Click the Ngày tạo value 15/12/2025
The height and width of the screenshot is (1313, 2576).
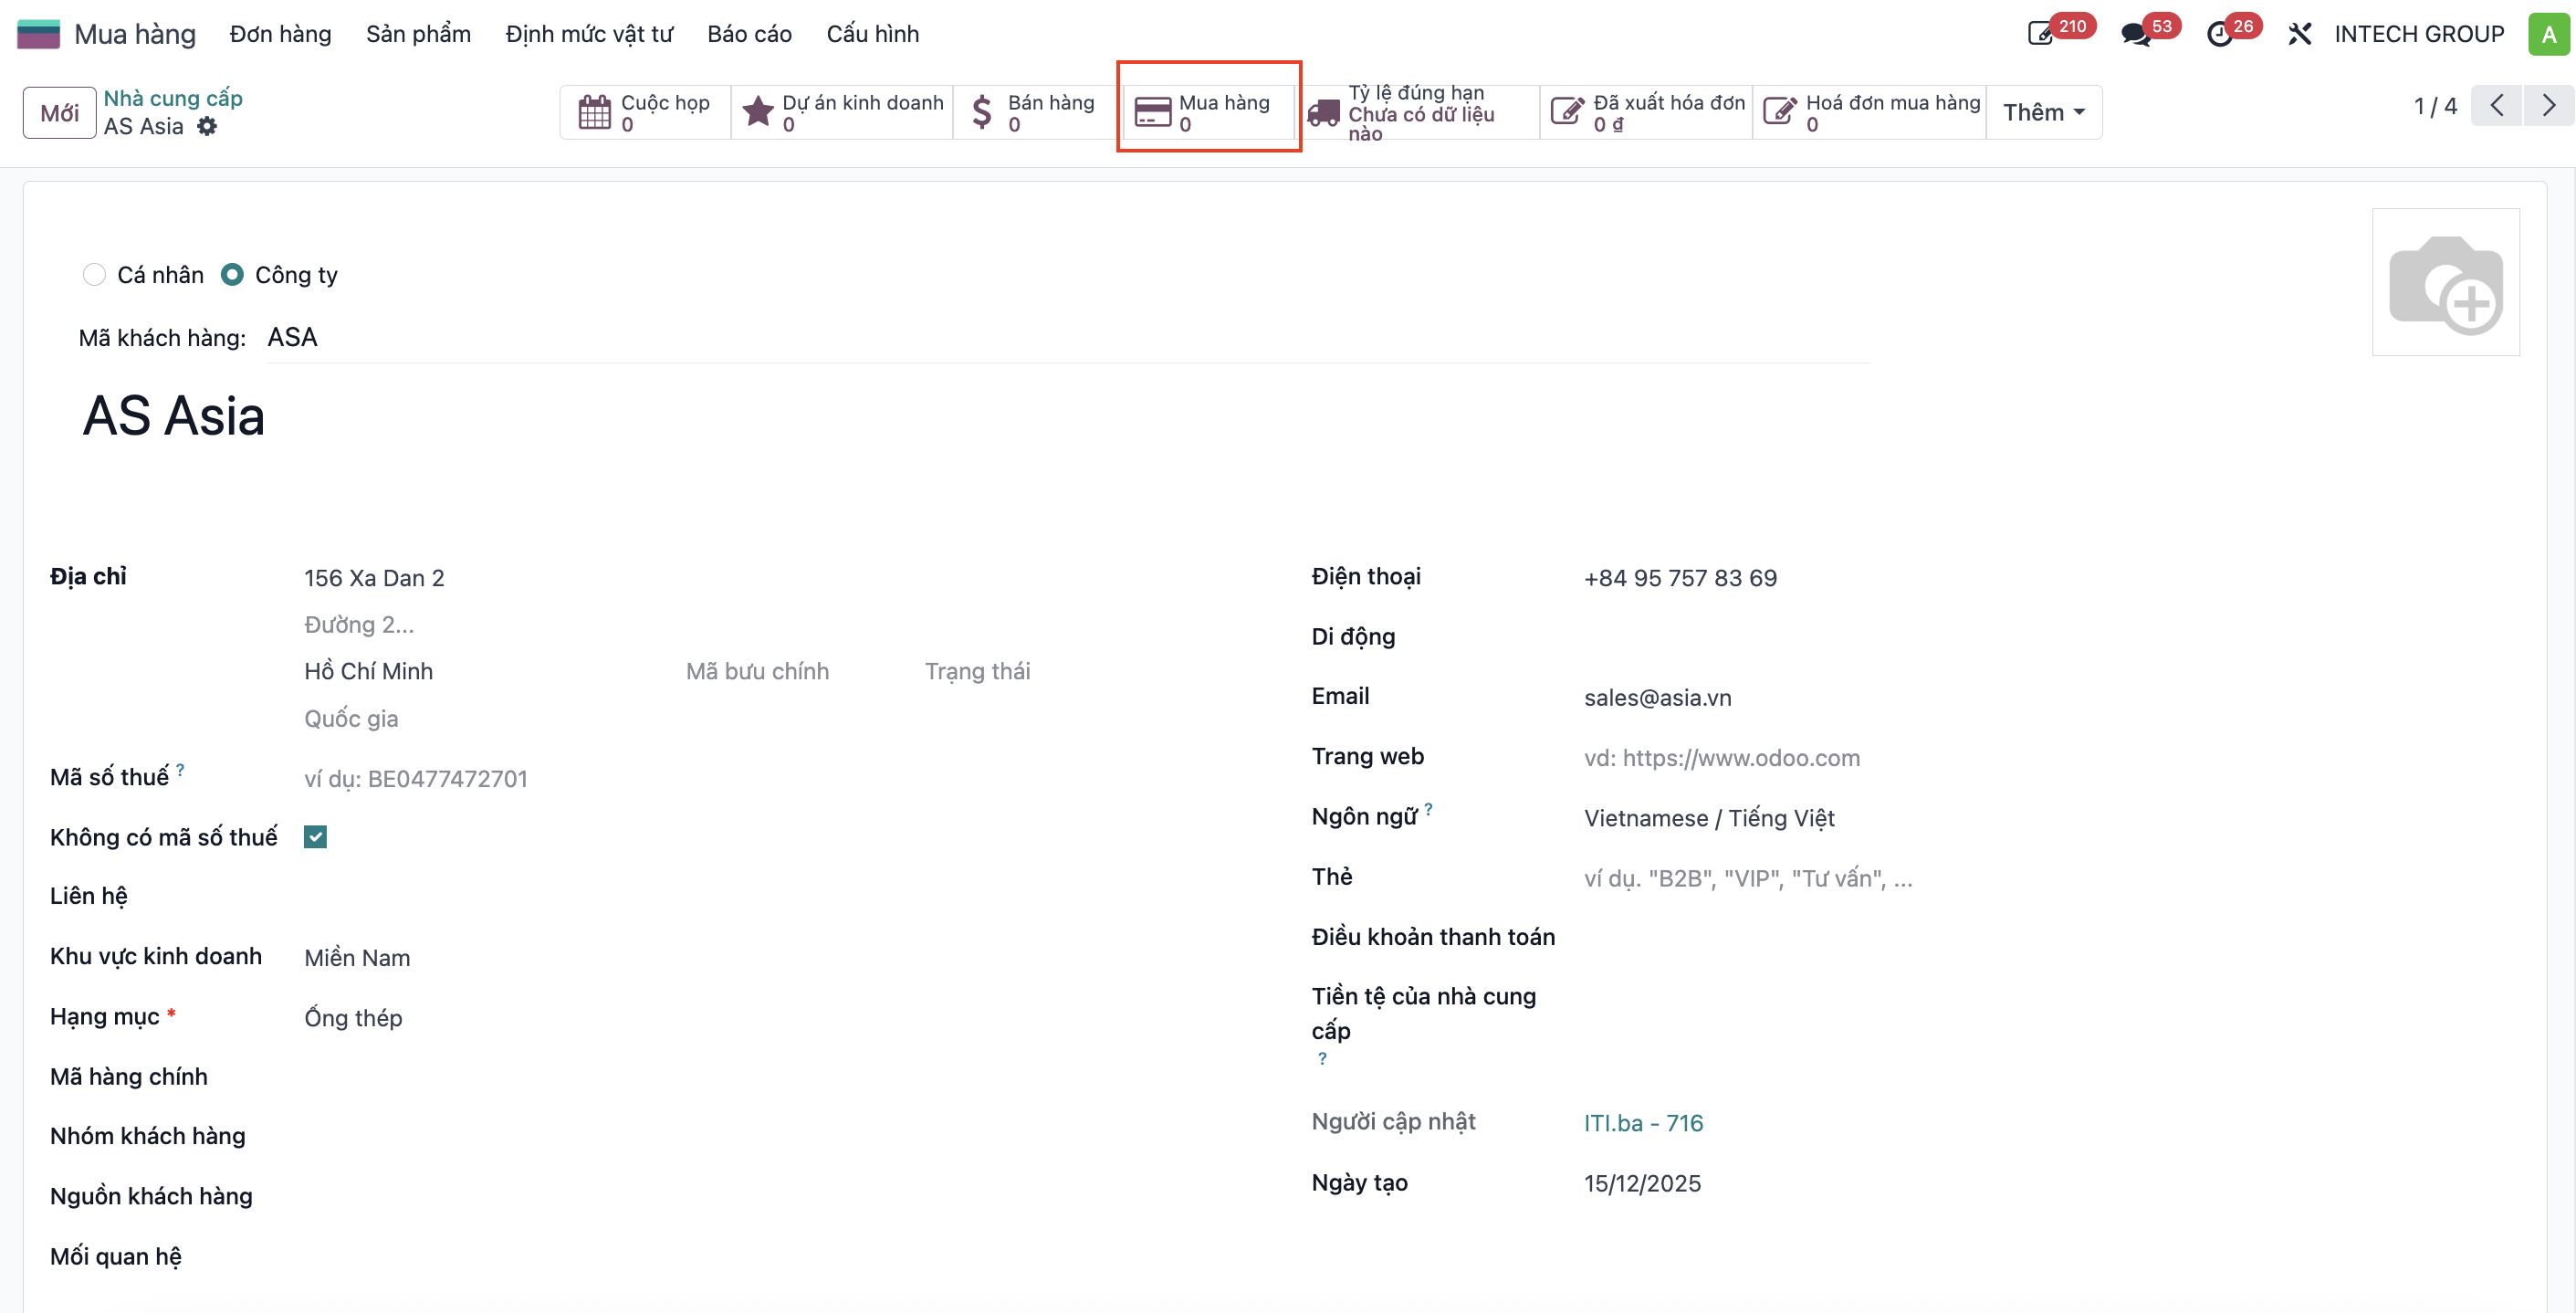point(1642,1183)
